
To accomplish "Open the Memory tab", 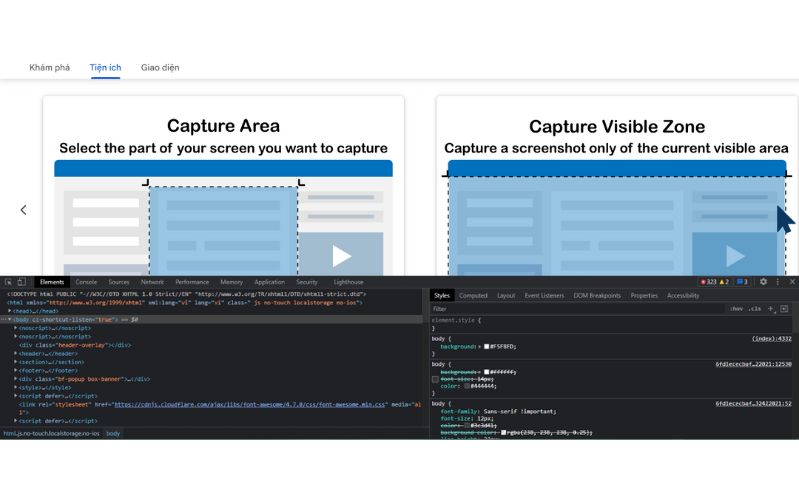I will click(x=231, y=282).
